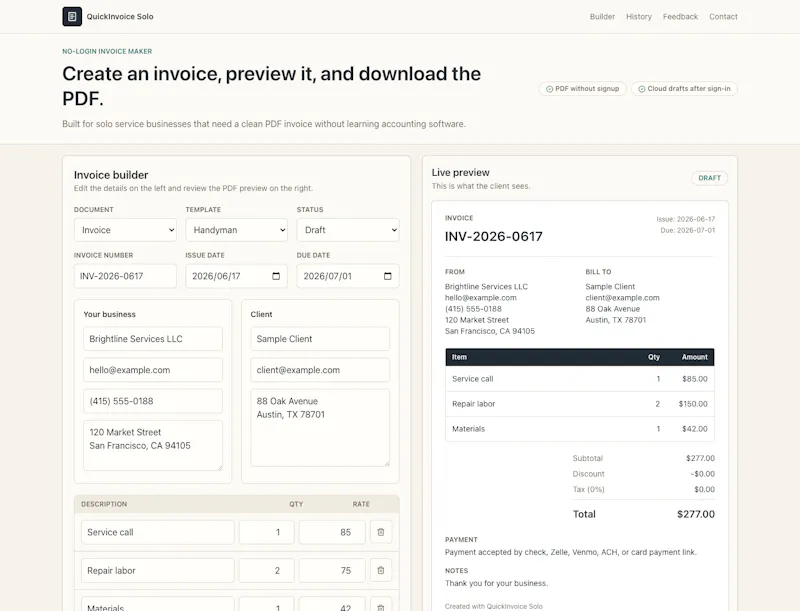Click the Invoice builder heading
The height and width of the screenshot is (611, 800).
click(111, 175)
